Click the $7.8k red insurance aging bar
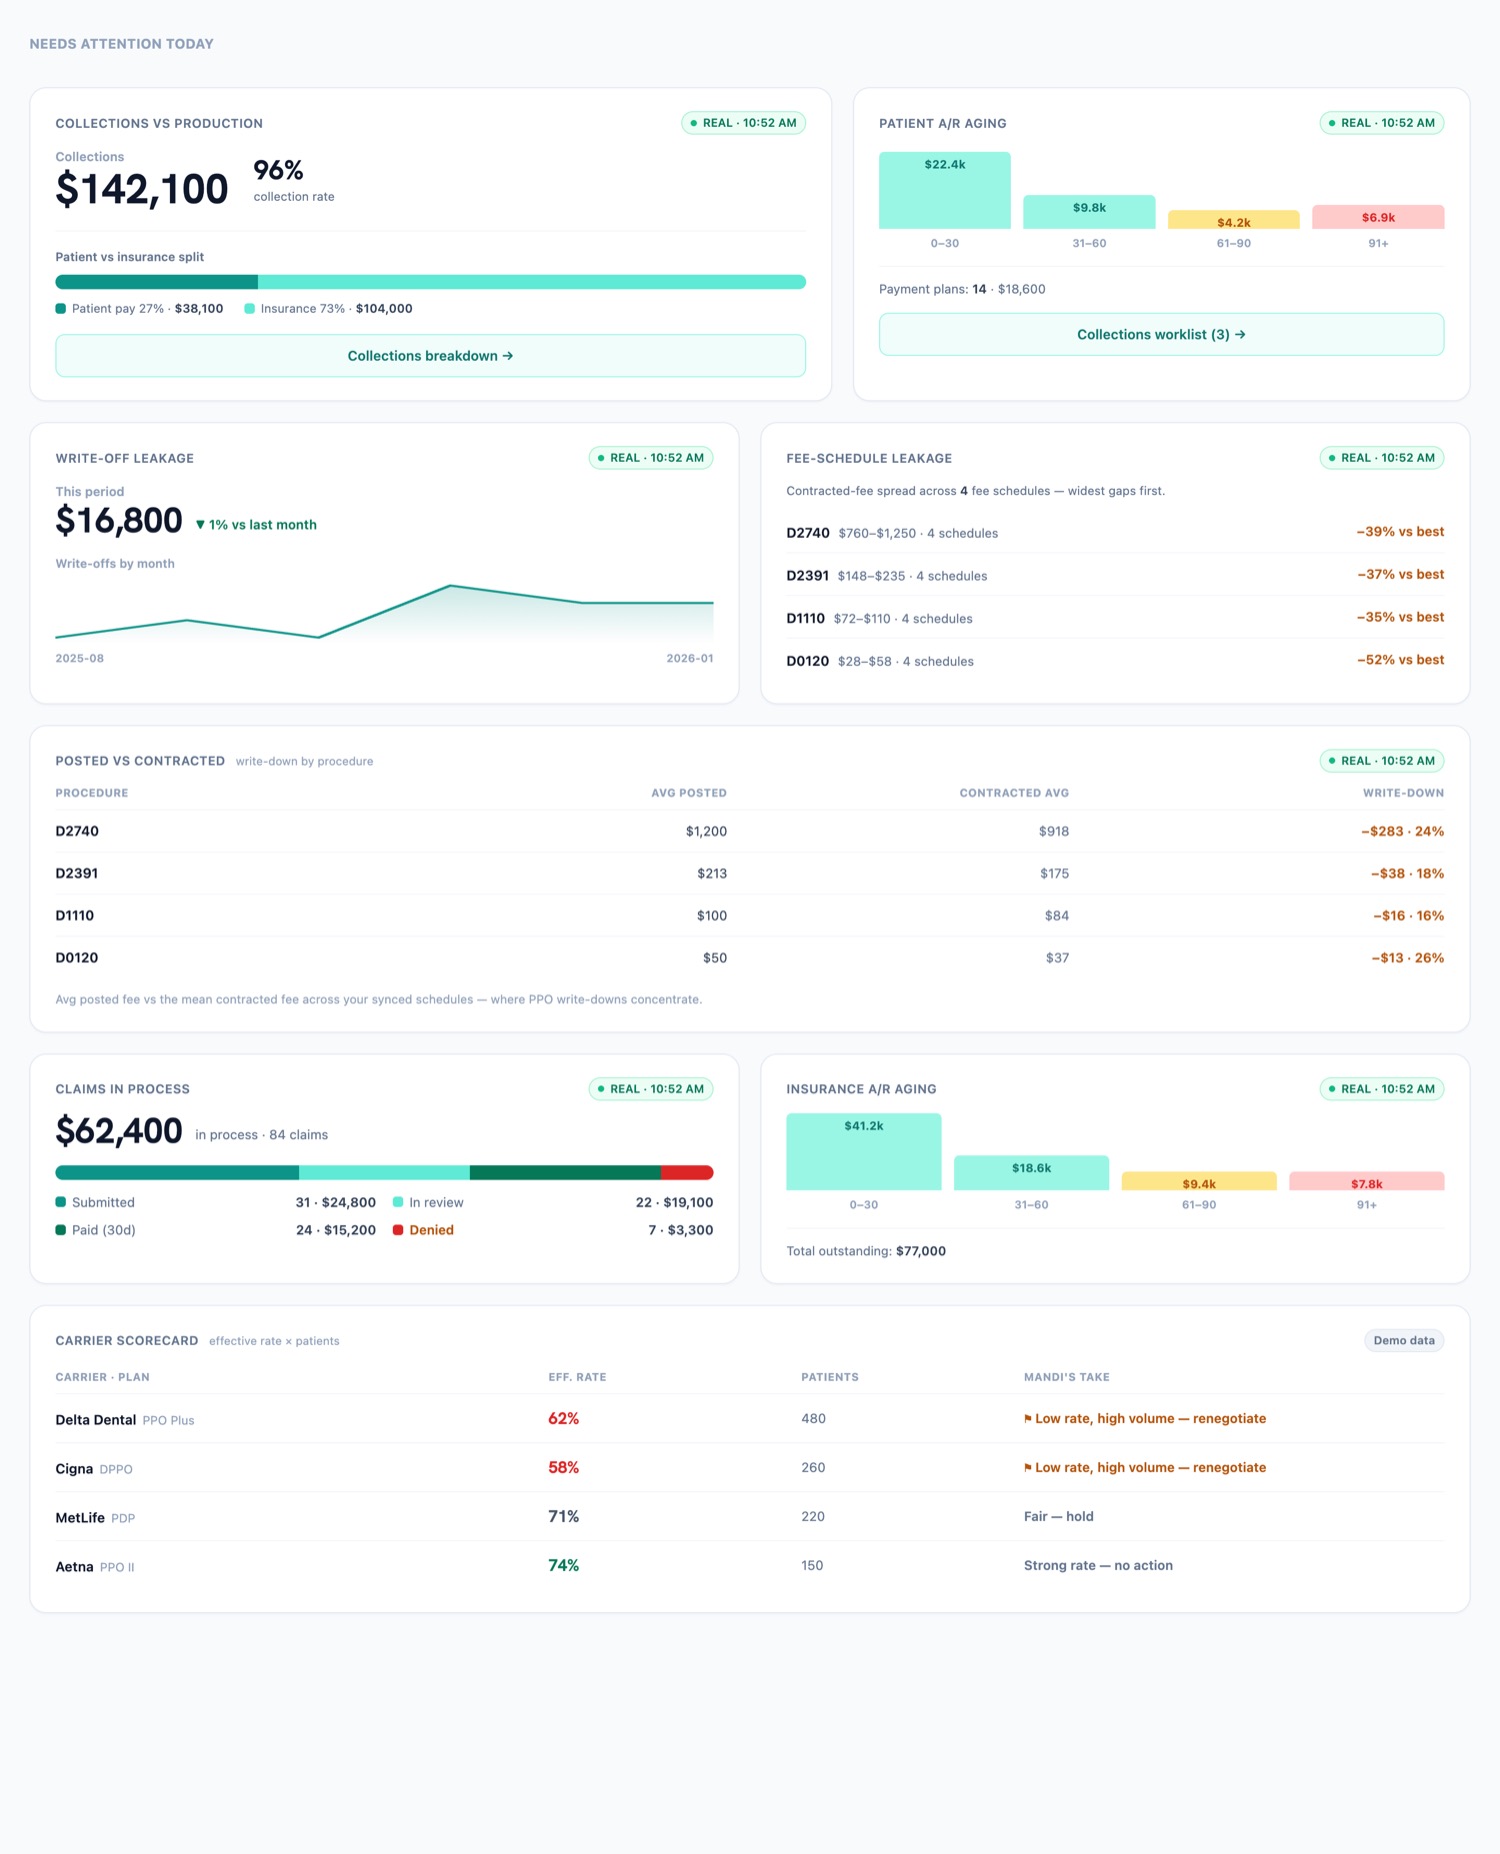Screen dimensions: 1500x1854 (1366, 1181)
